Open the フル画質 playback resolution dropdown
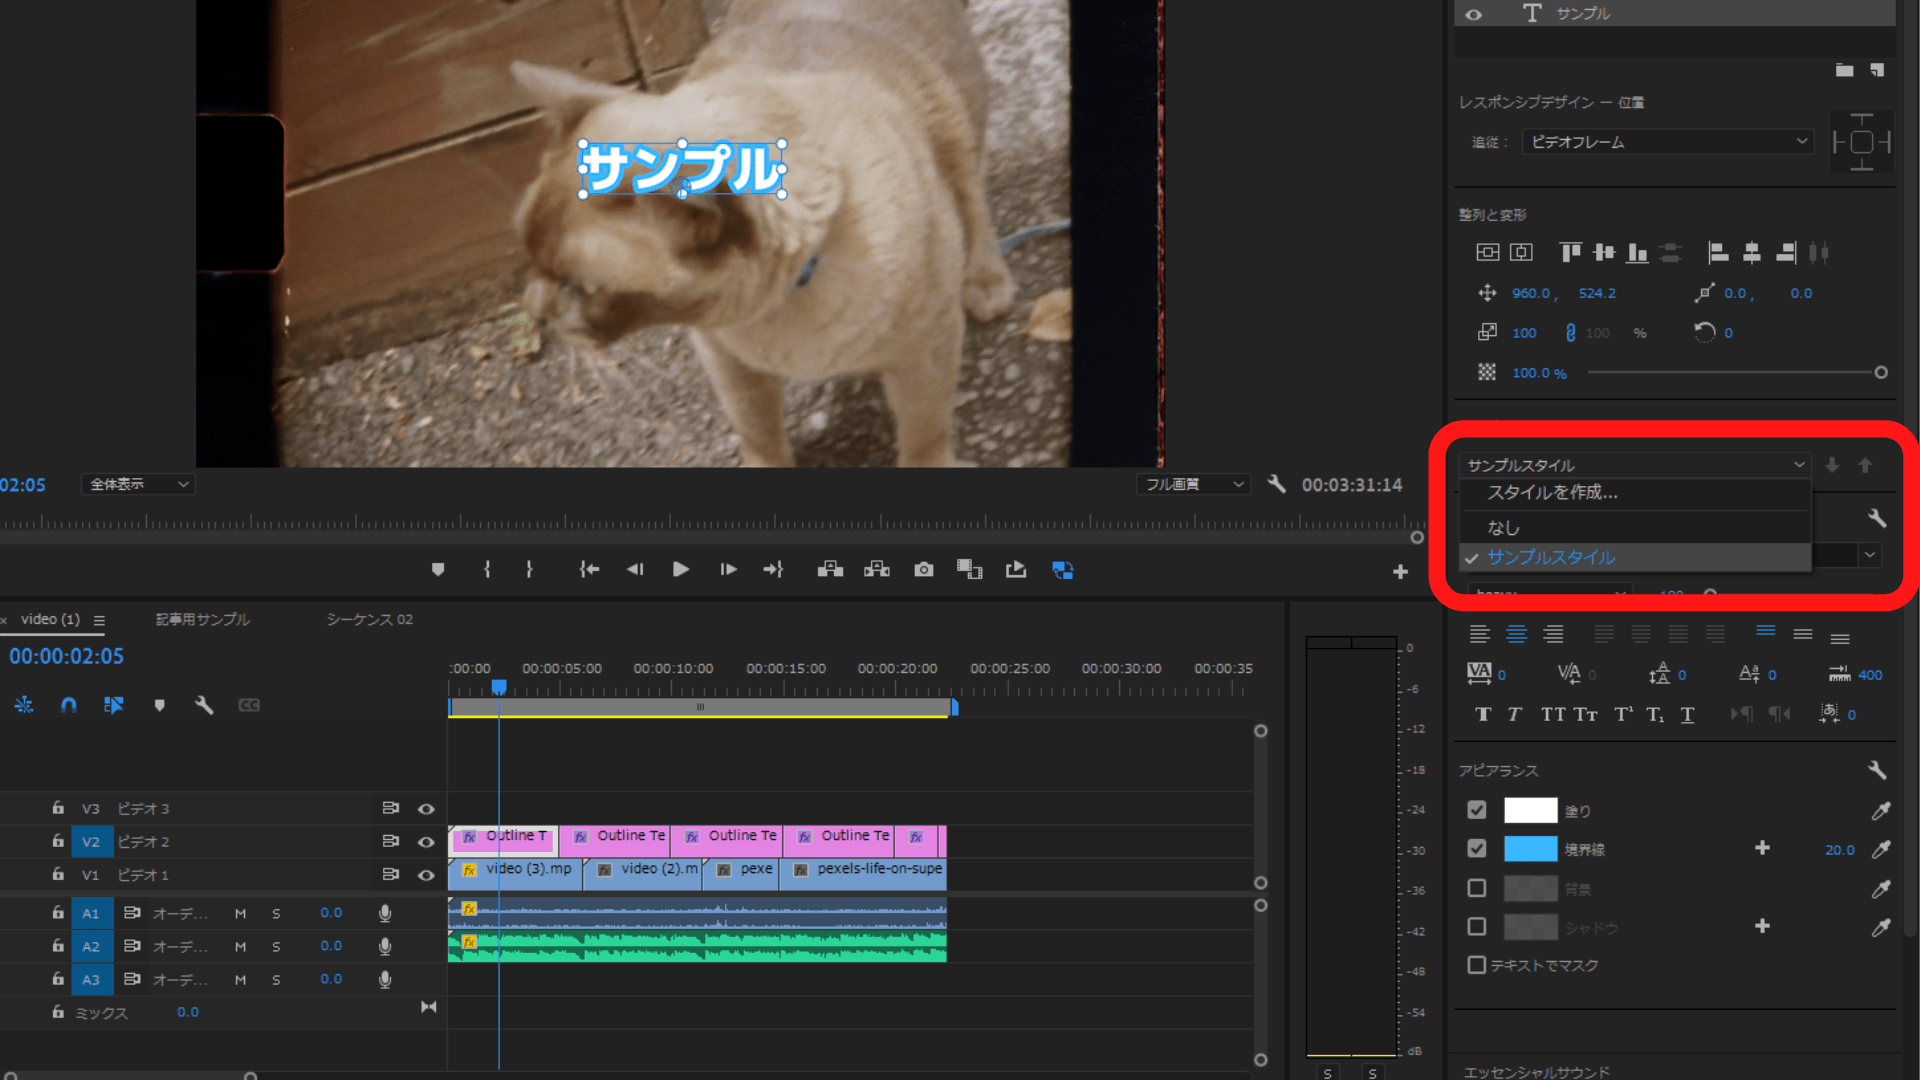 coord(1193,484)
